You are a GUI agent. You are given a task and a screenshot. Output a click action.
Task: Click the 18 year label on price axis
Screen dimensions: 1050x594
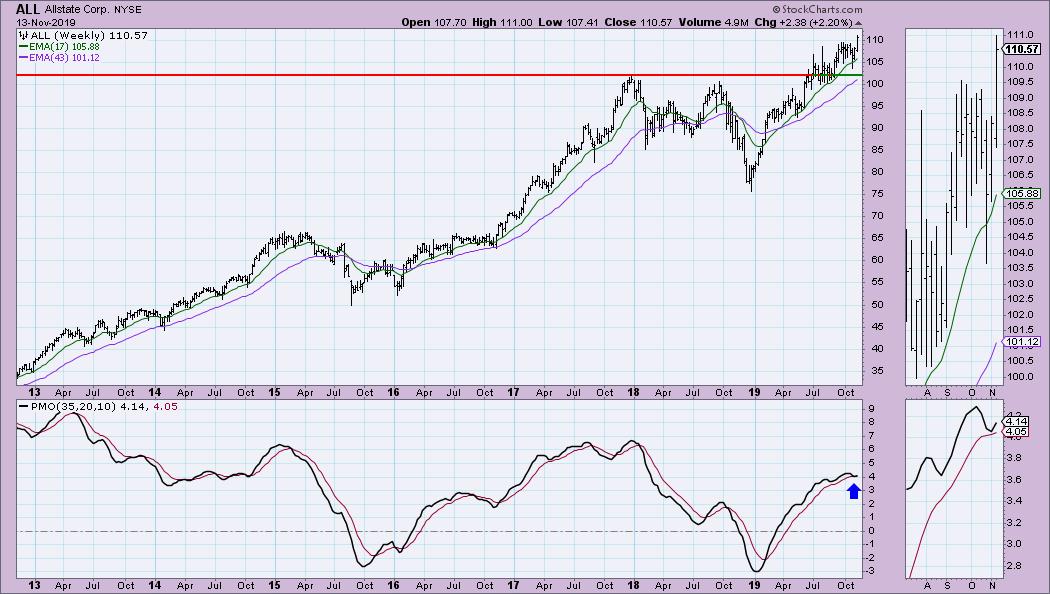[633, 392]
